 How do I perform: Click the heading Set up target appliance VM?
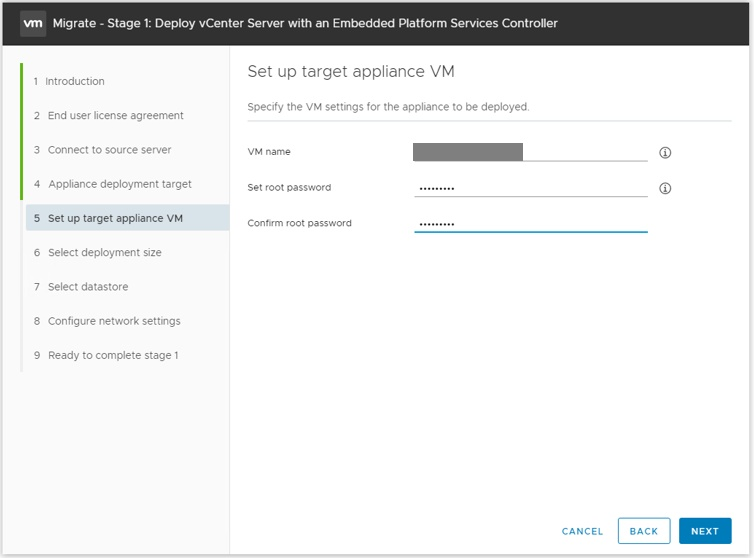351,72
